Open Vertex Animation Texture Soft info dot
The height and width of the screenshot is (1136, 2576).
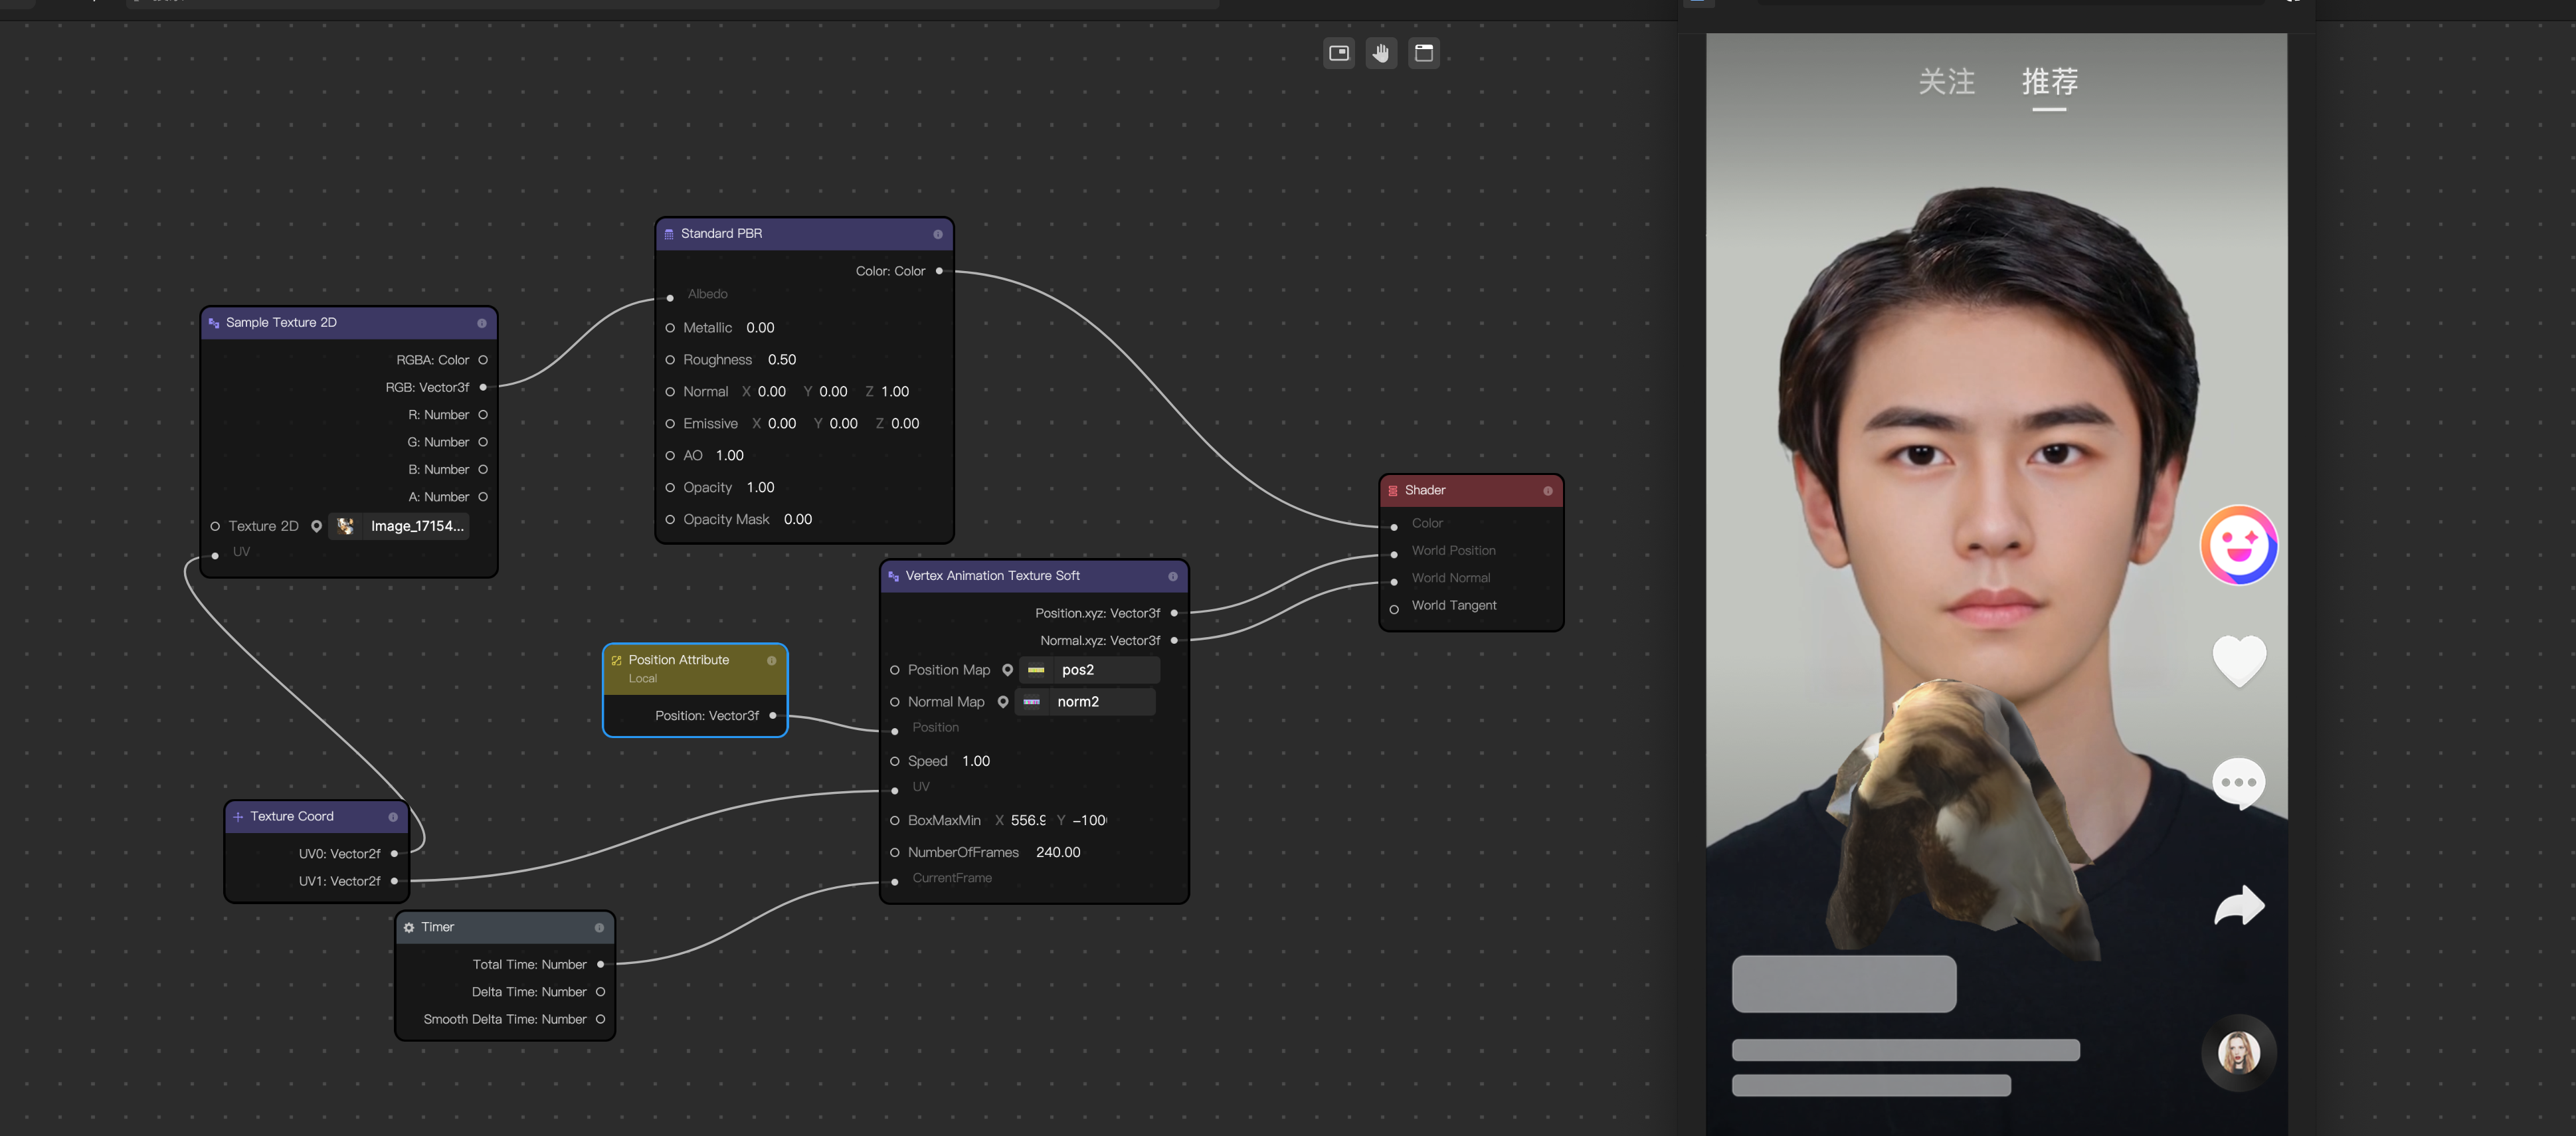[x=1173, y=576]
